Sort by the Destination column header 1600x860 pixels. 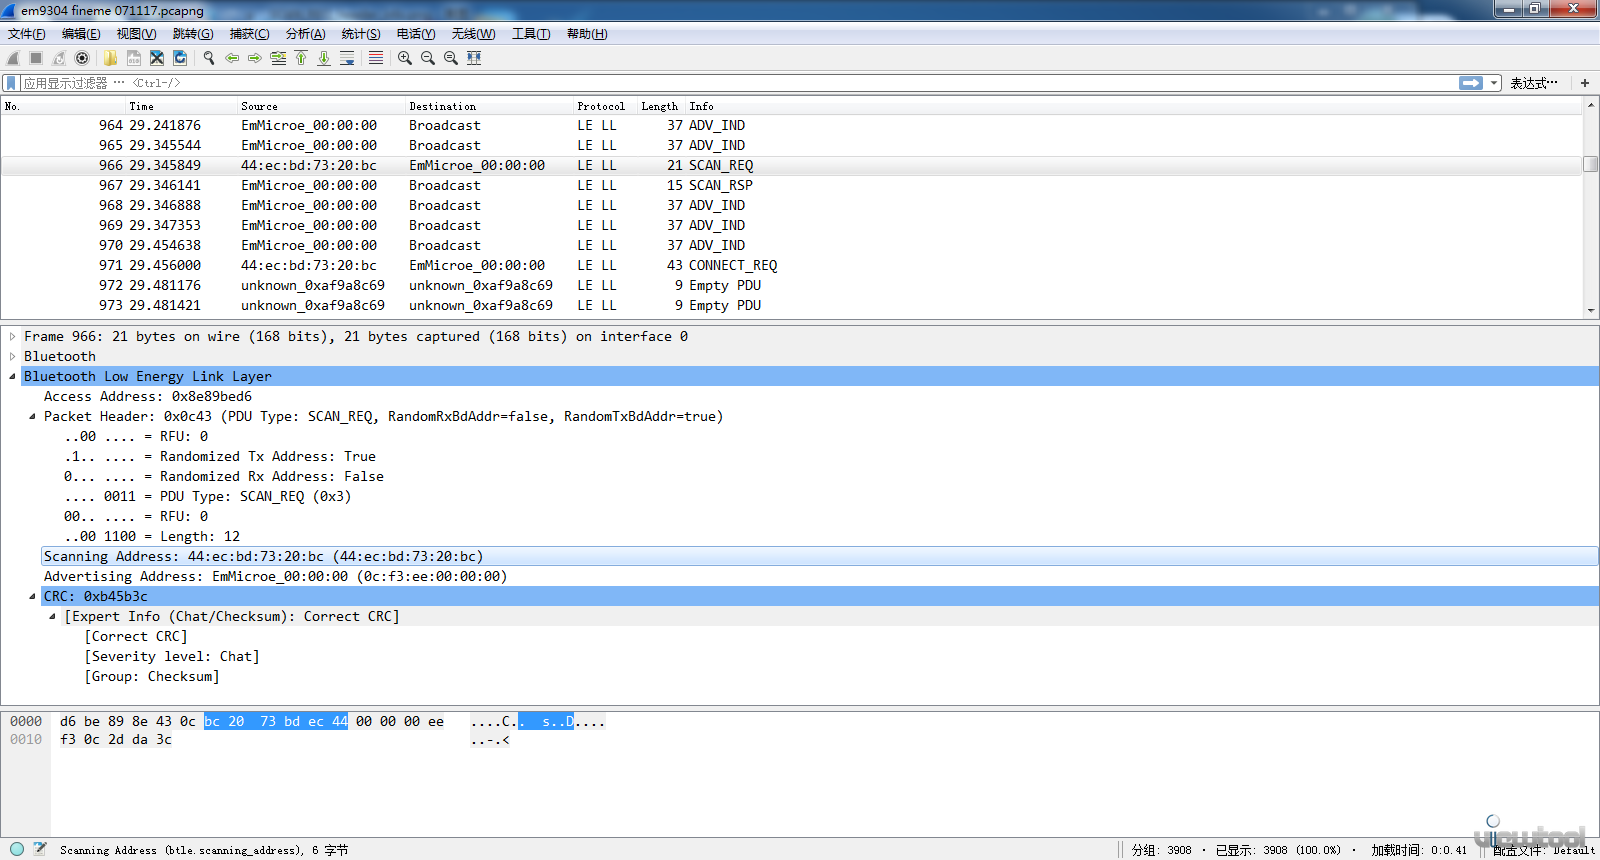click(x=489, y=106)
